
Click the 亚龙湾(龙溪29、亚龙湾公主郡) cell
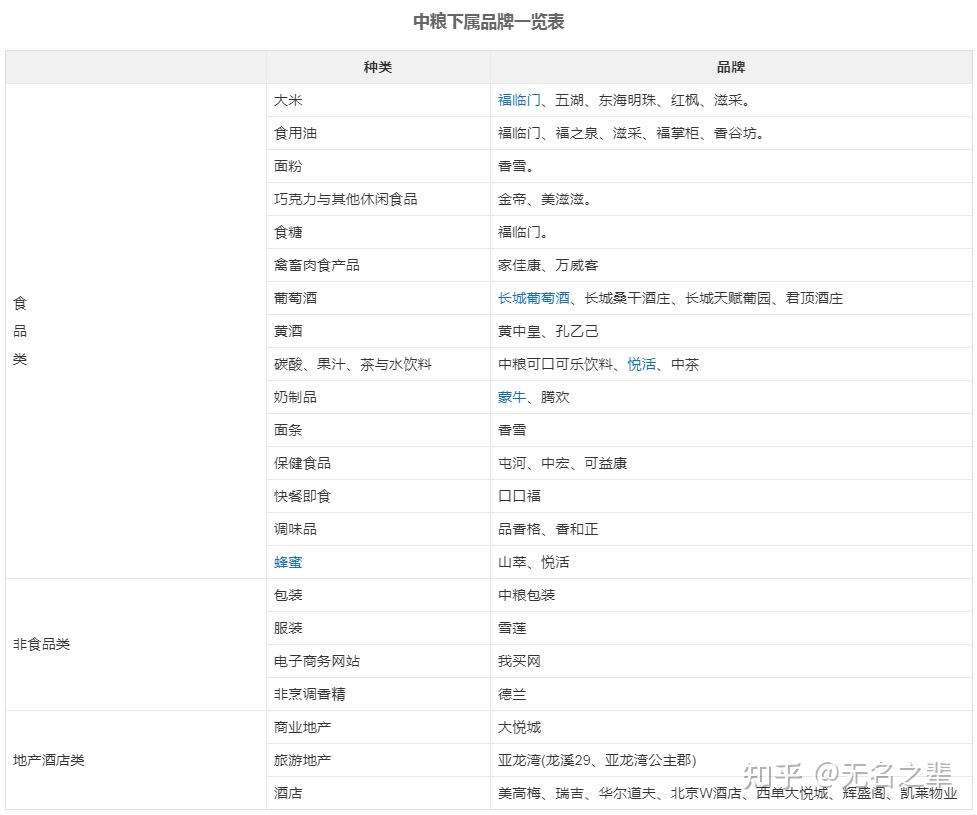click(732, 761)
